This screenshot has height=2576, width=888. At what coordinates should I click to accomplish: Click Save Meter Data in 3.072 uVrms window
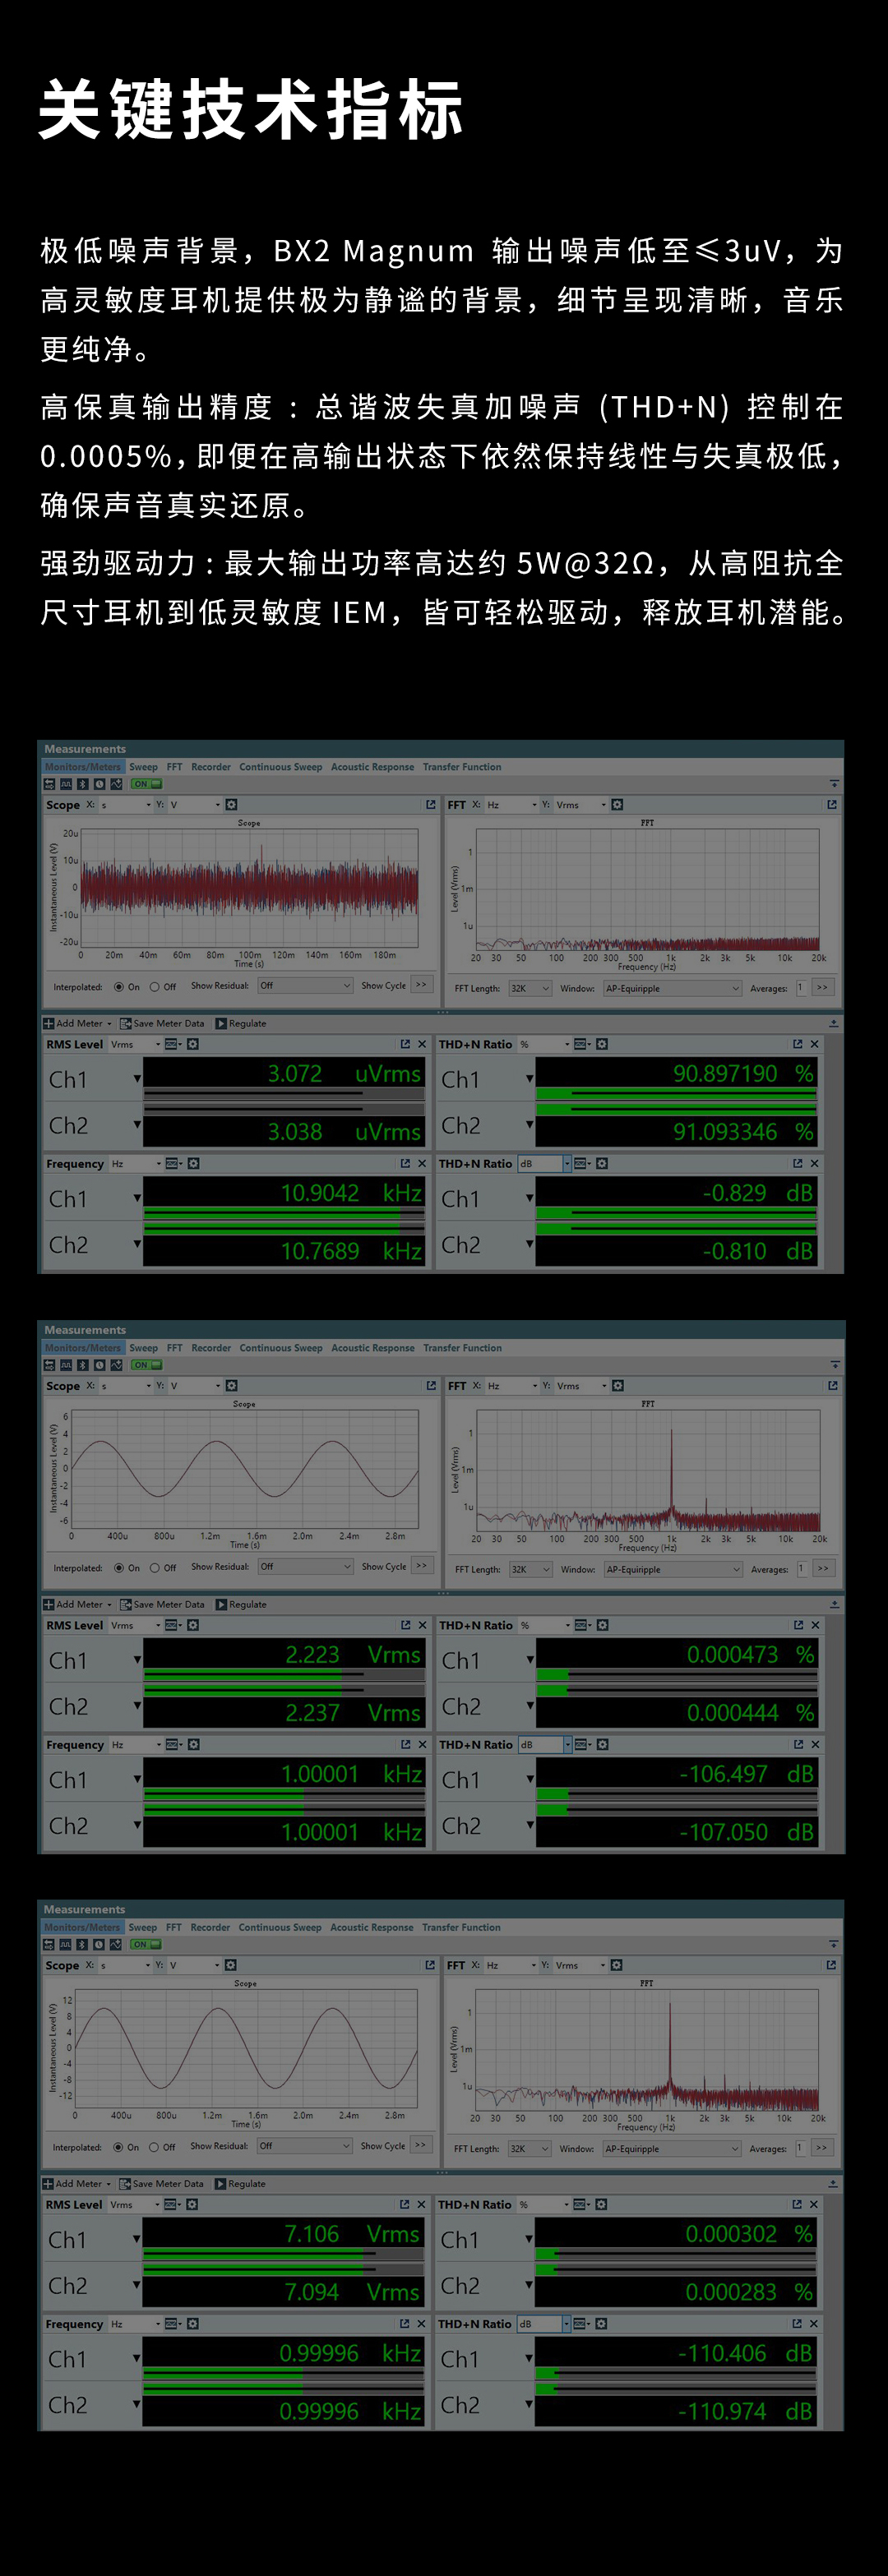[162, 1023]
